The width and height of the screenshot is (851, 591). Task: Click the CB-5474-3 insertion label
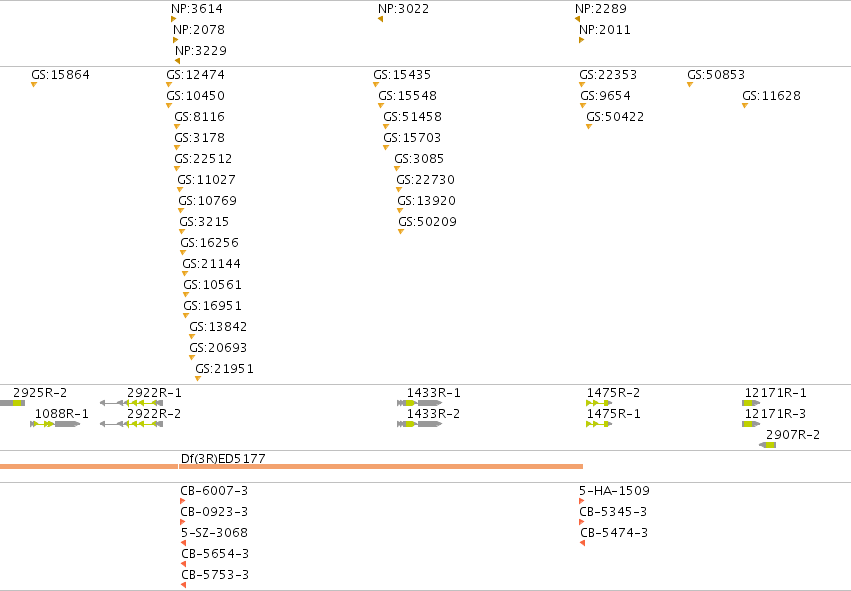[614, 533]
